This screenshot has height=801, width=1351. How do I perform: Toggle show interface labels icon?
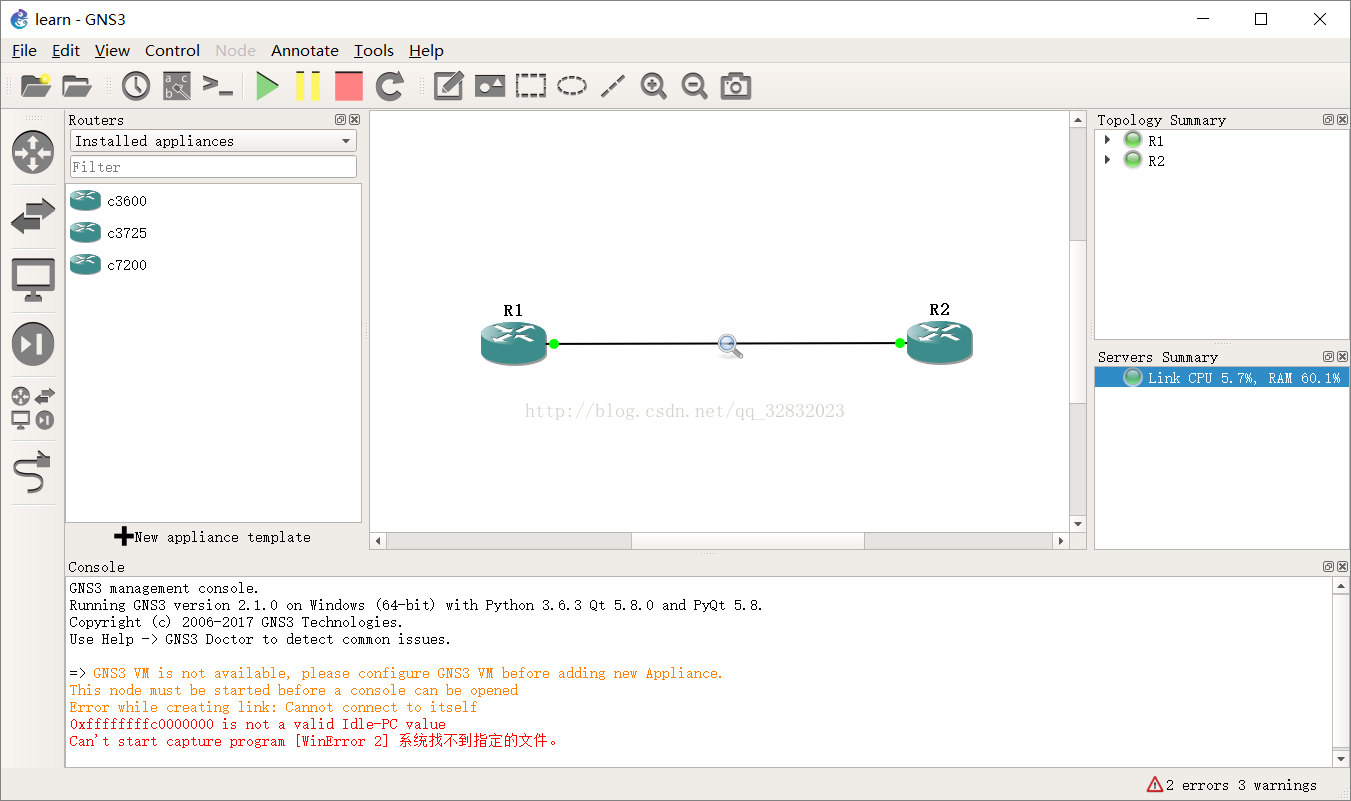coord(177,86)
